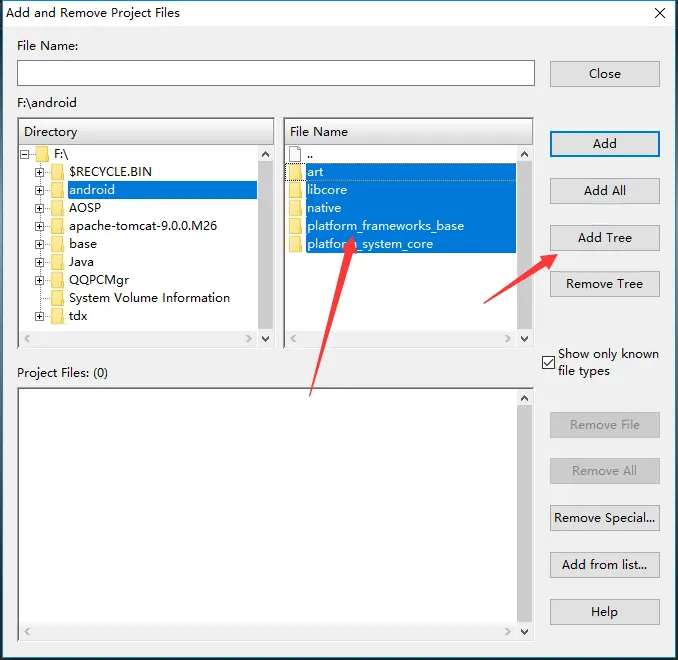Screen dimensions: 678x660
Task: Focus the File Name input field
Action: tap(276, 73)
